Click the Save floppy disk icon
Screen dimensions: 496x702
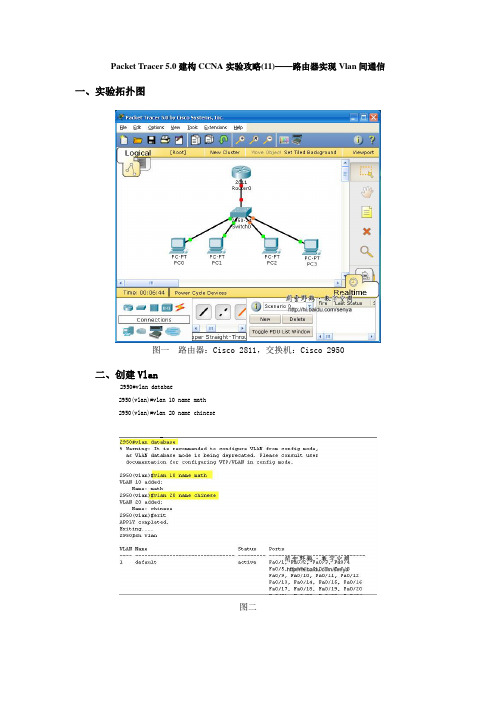pyautogui.click(x=151, y=140)
